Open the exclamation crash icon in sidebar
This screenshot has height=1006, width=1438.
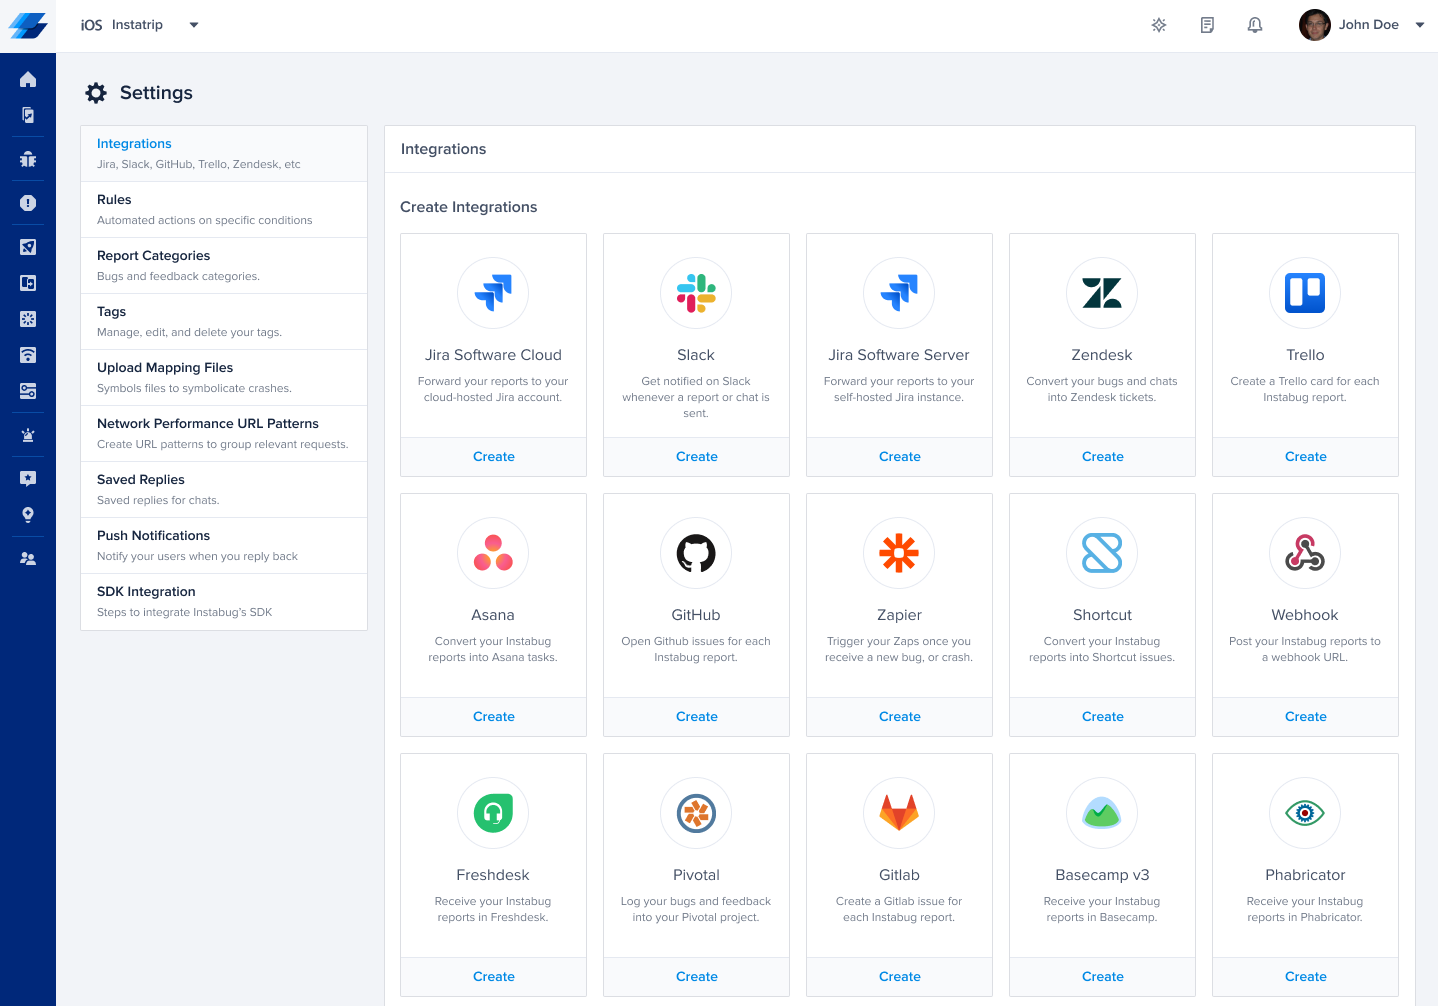coord(28,203)
